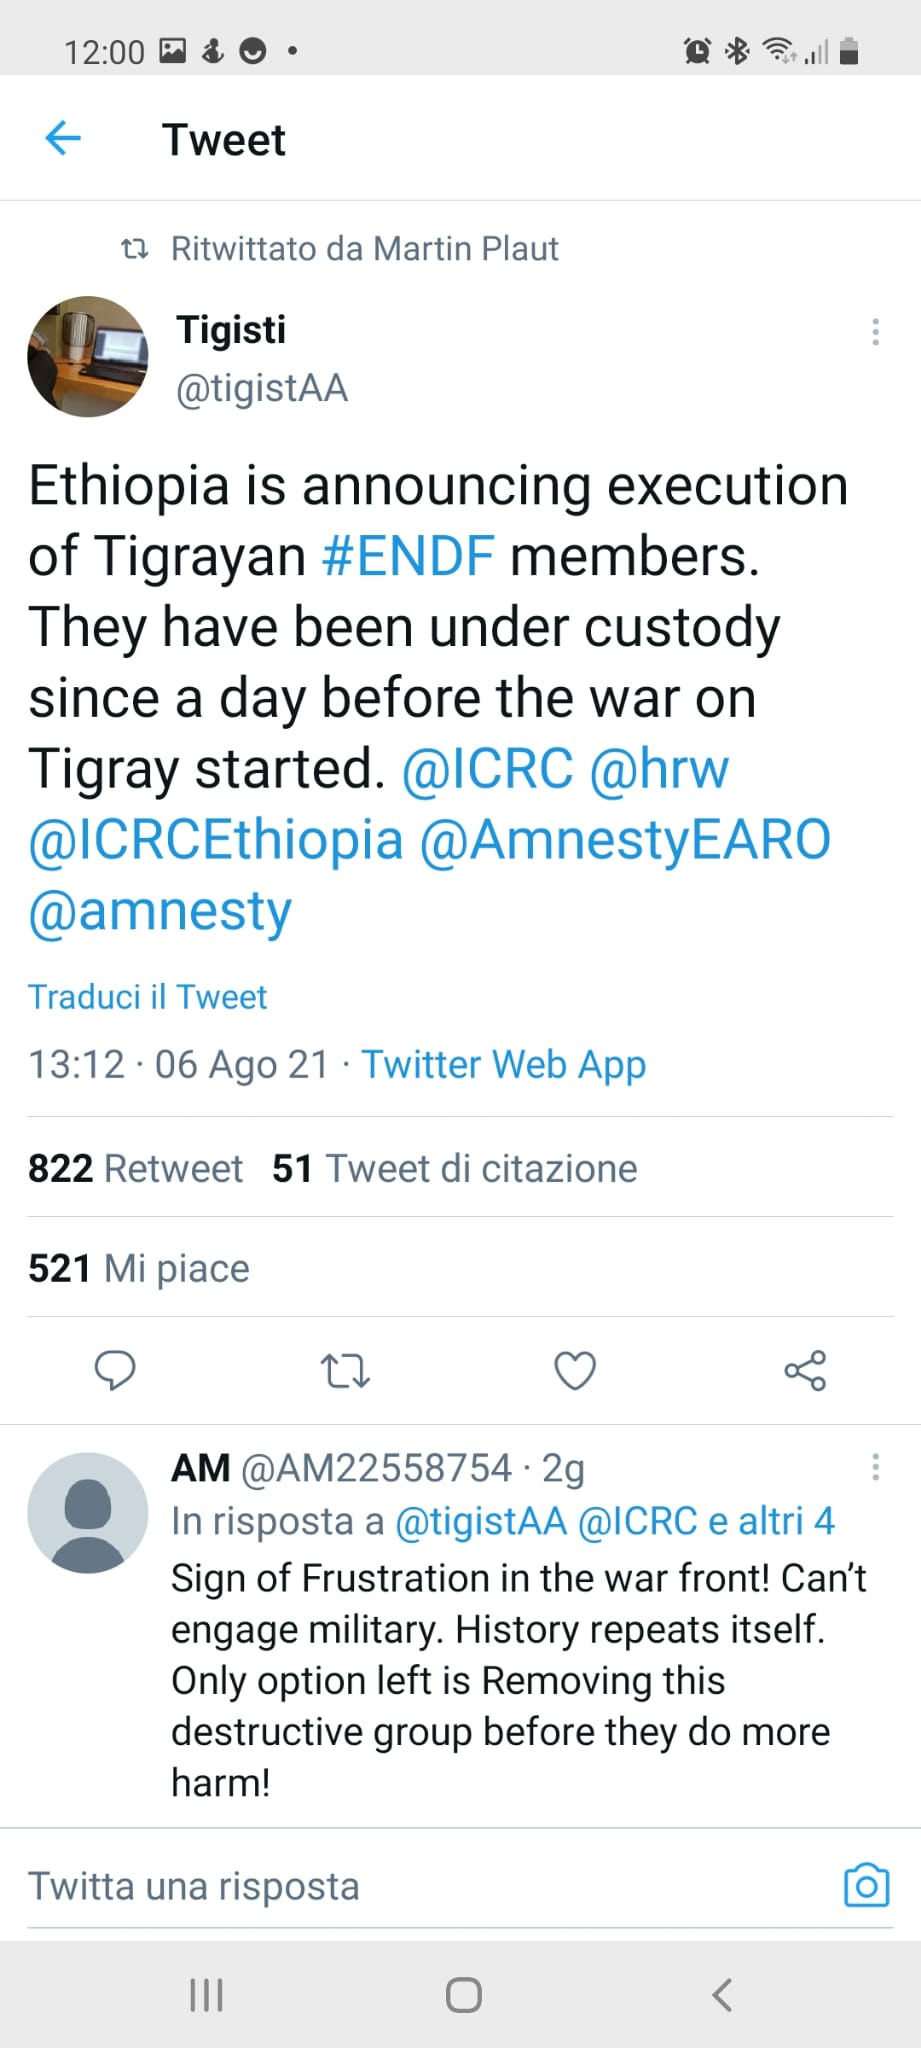The width and height of the screenshot is (921, 2048).
Task: Tap the camera icon in reply bar
Action: click(866, 1886)
